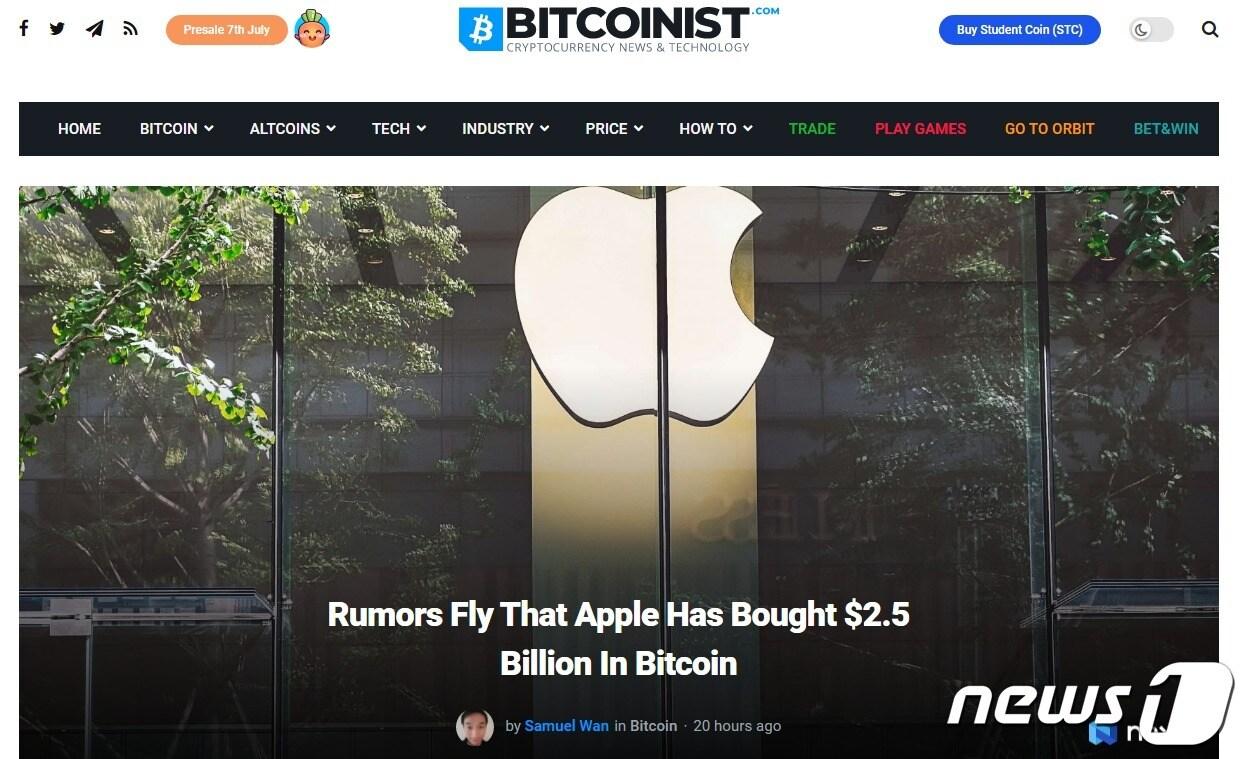The image size is (1240, 759).
Task: Open the Telegram paper plane icon
Action: coord(94,29)
